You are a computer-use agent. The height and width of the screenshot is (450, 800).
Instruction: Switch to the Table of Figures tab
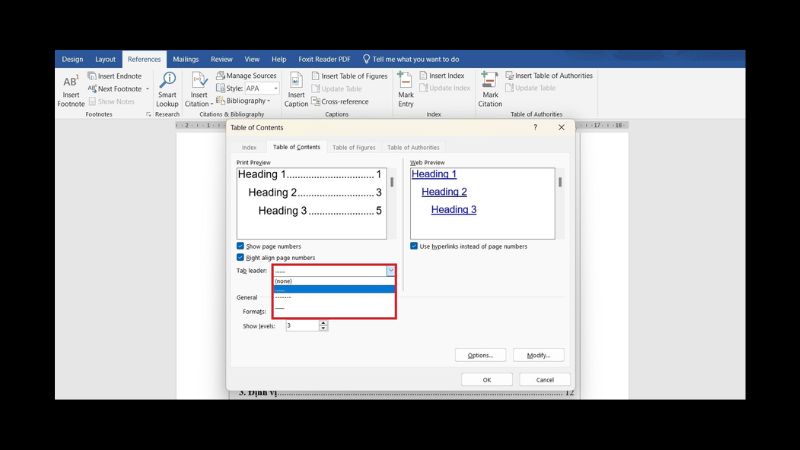tap(353, 147)
